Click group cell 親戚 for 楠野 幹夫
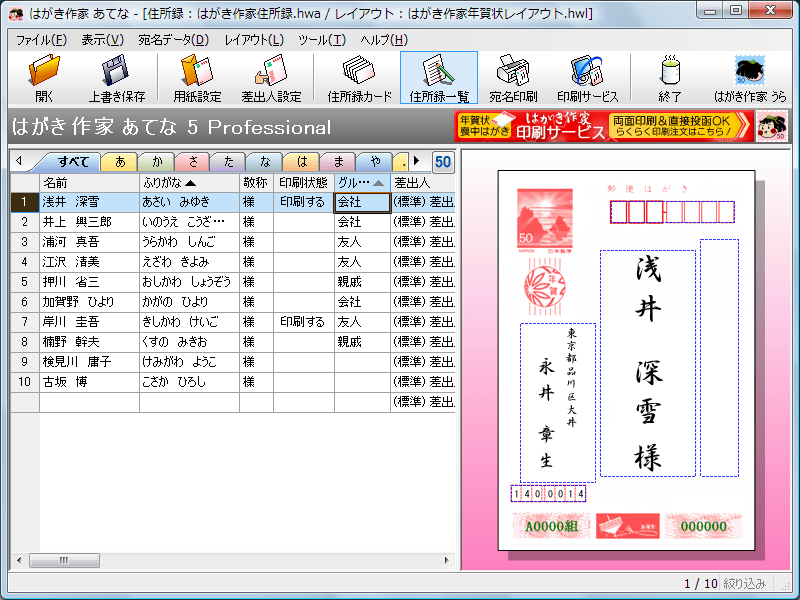This screenshot has width=800, height=600. click(x=362, y=342)
